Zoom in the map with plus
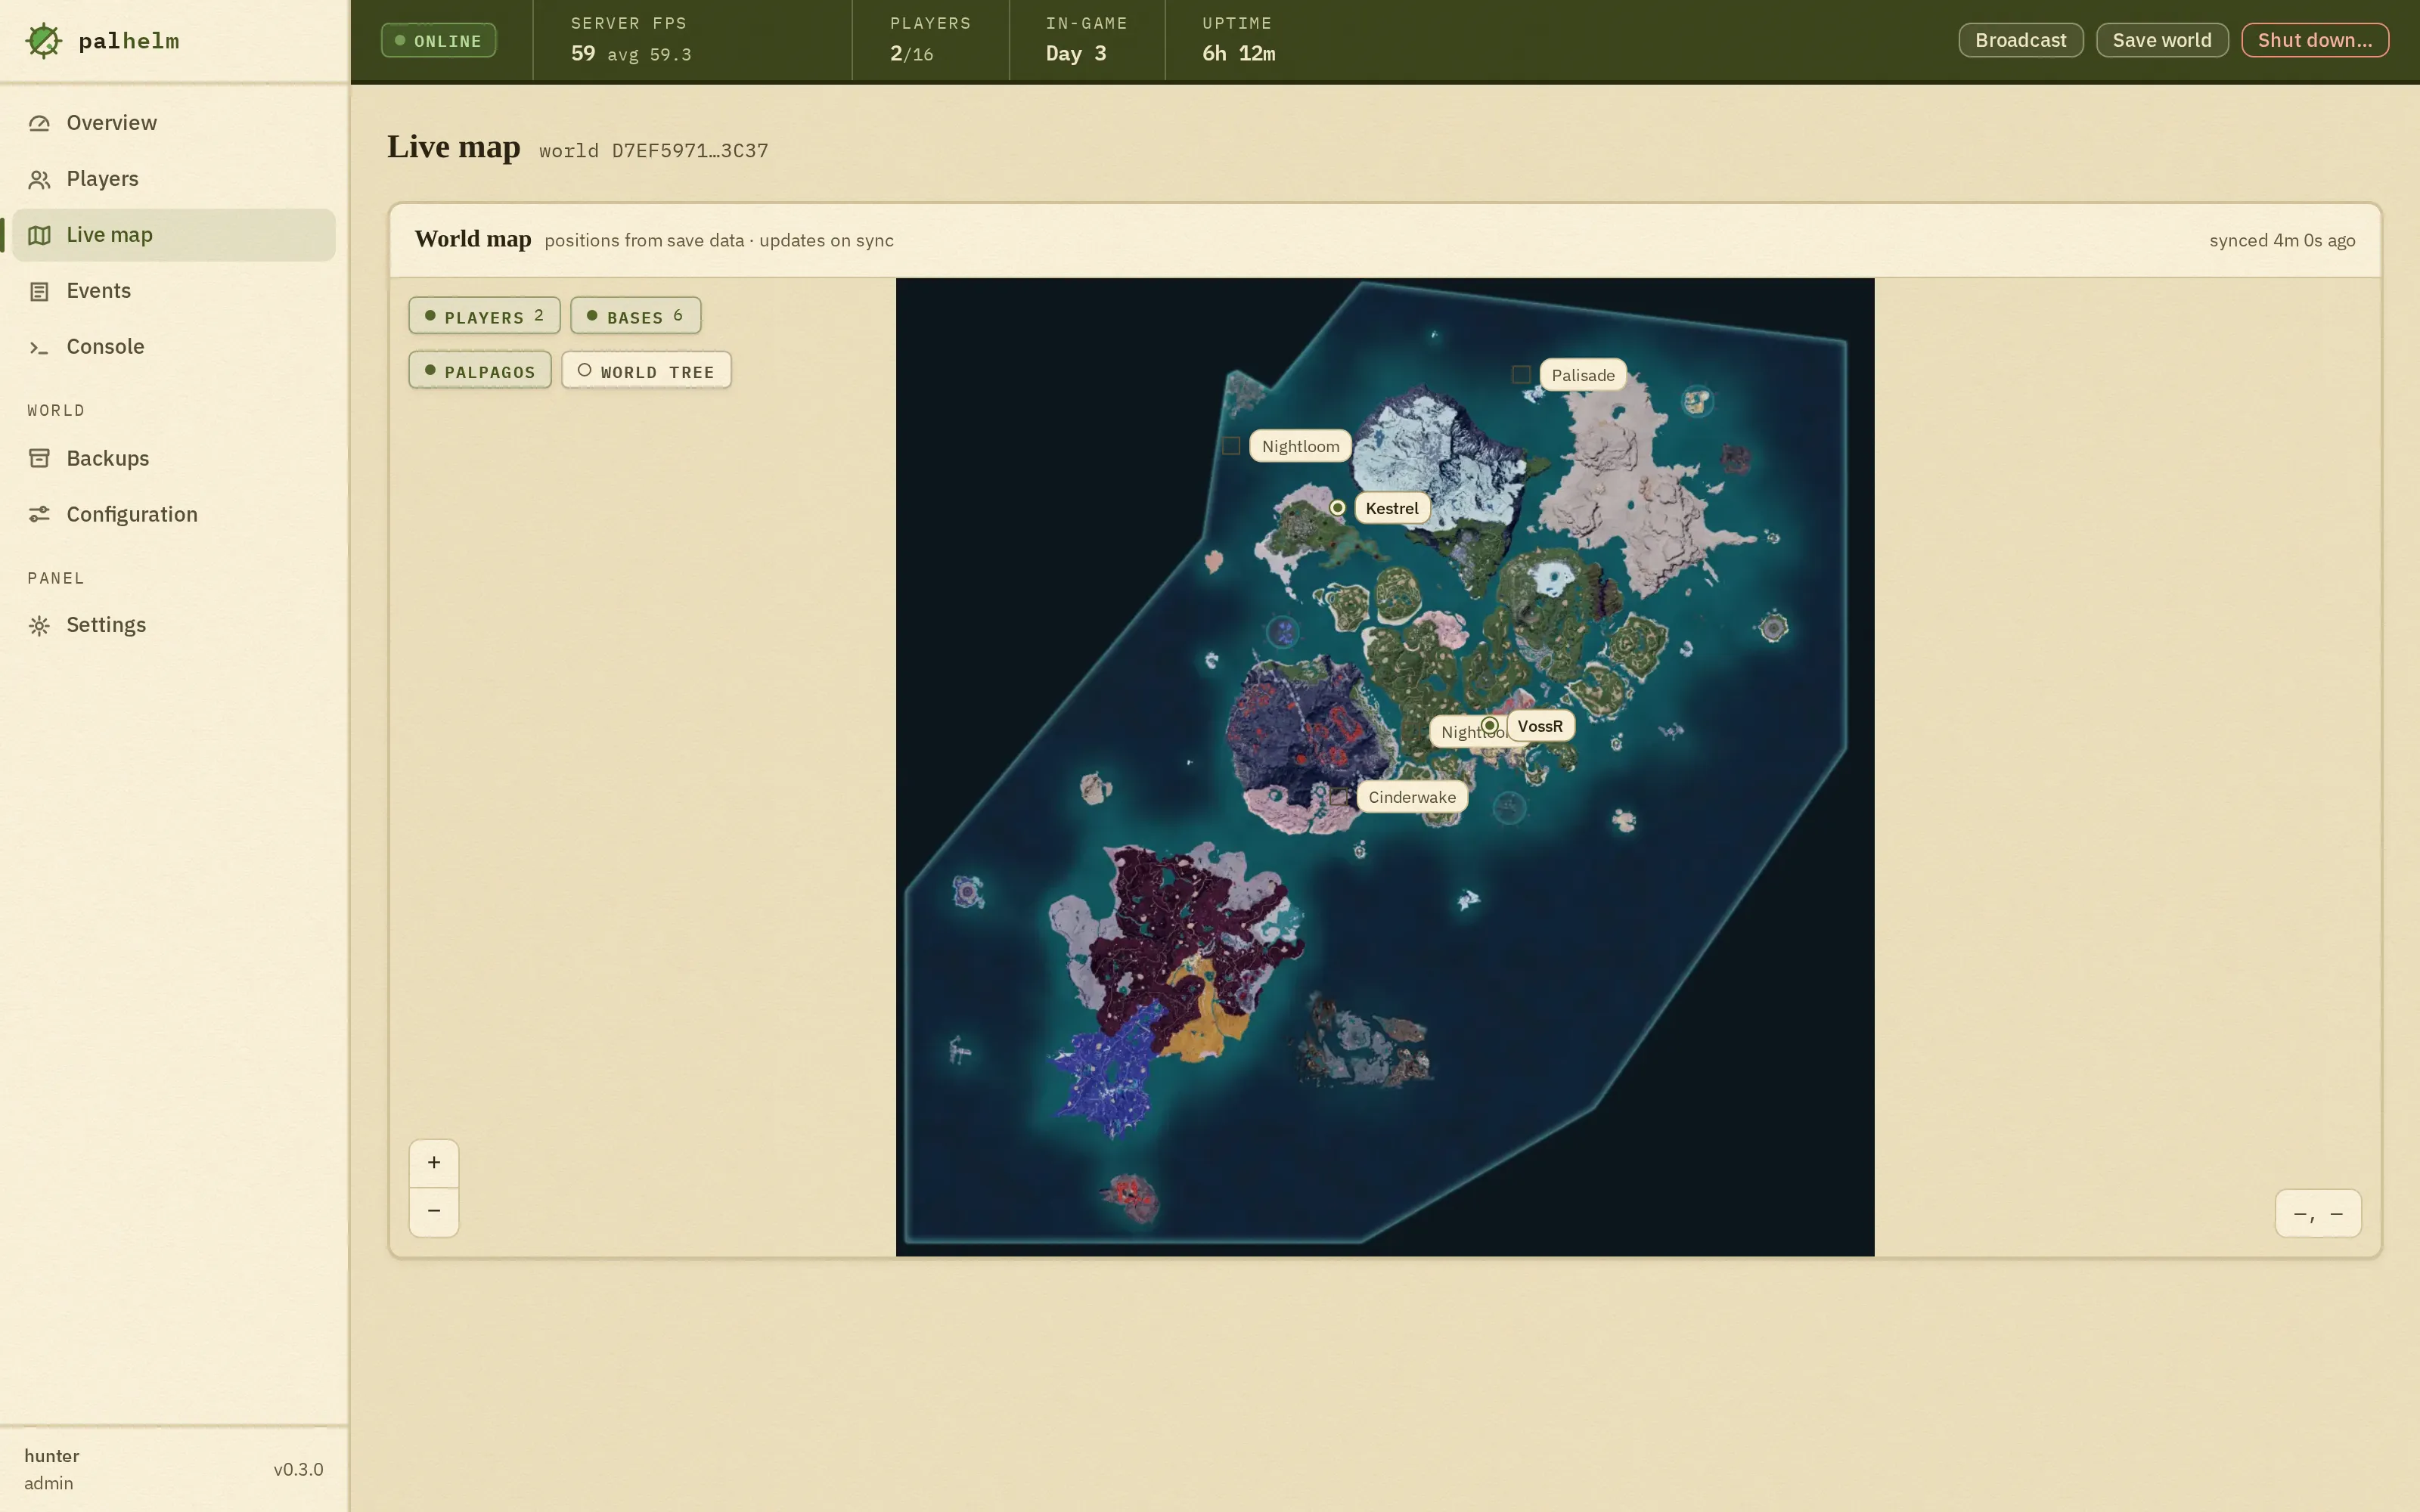 pyautogui.click(x=434, y=1162)
